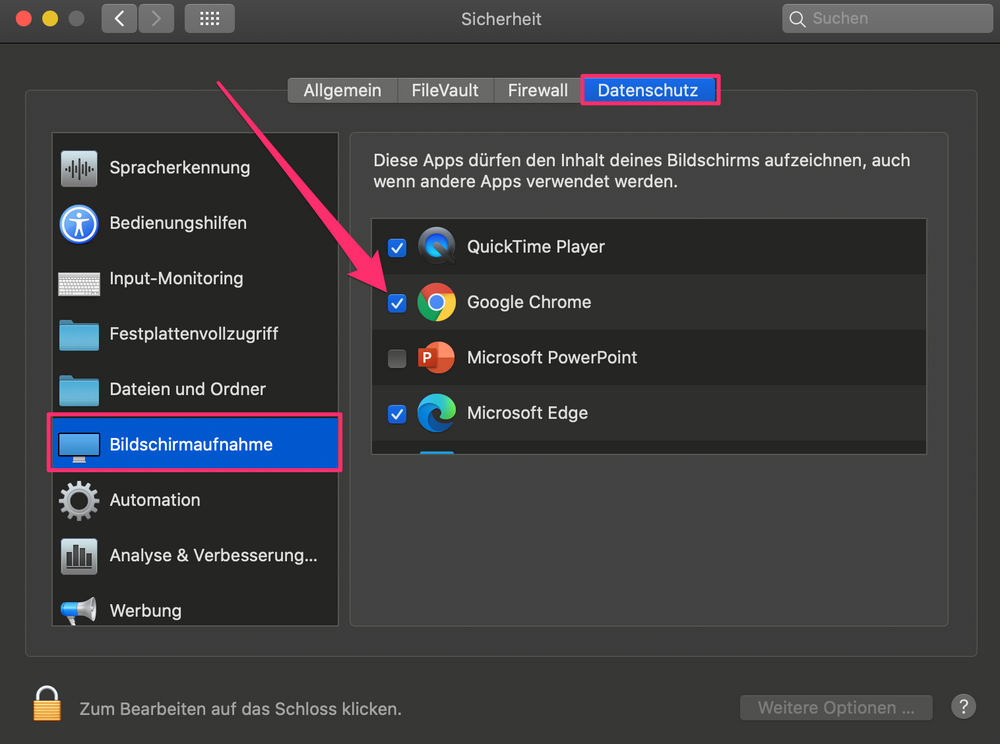This screenshot has height=744, width=1000.
Task: Open the FileVault tab
Action: (x=445, y=91)
